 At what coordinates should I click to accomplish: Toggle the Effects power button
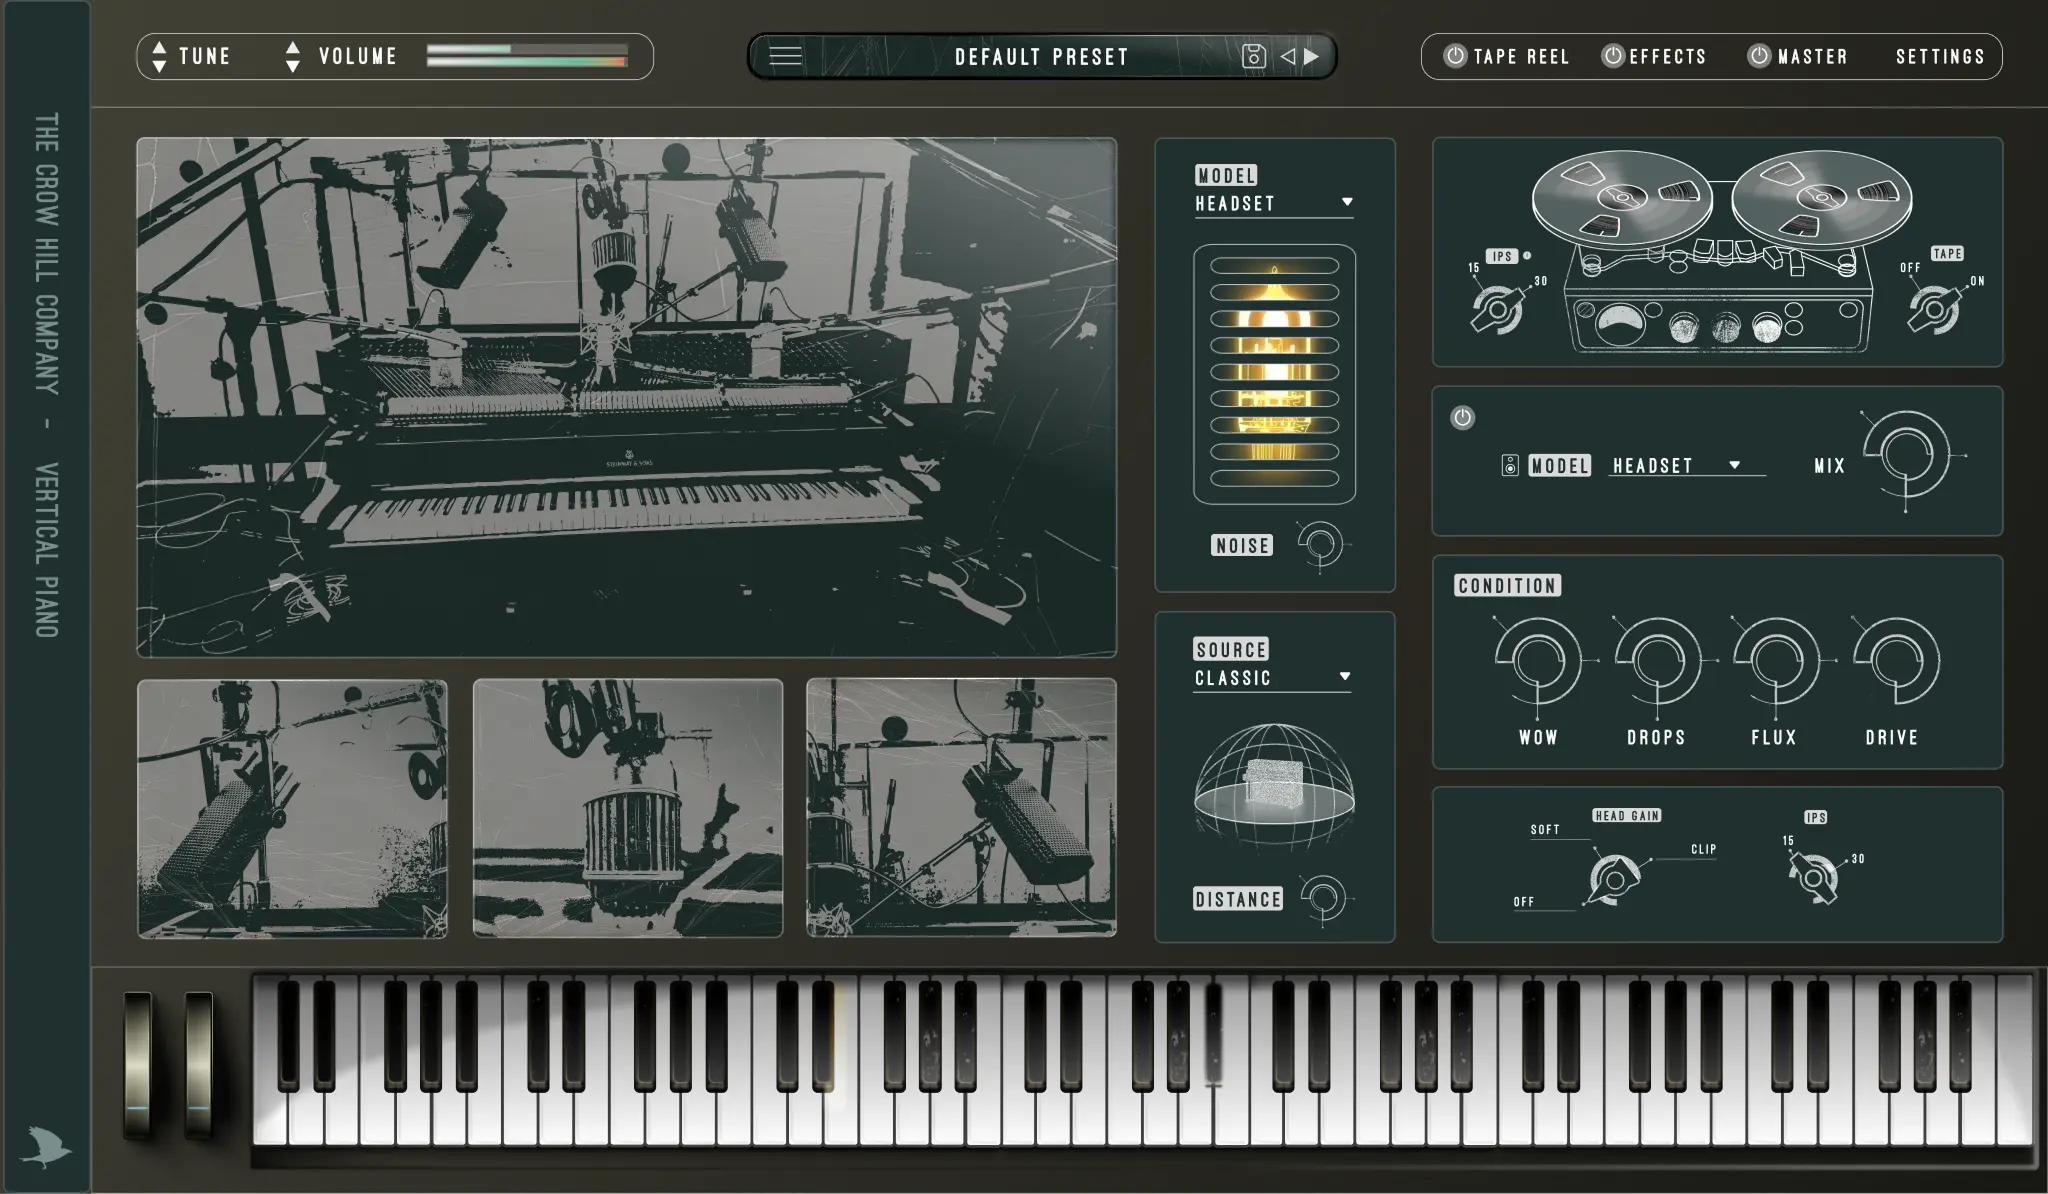click(1612, 56)
